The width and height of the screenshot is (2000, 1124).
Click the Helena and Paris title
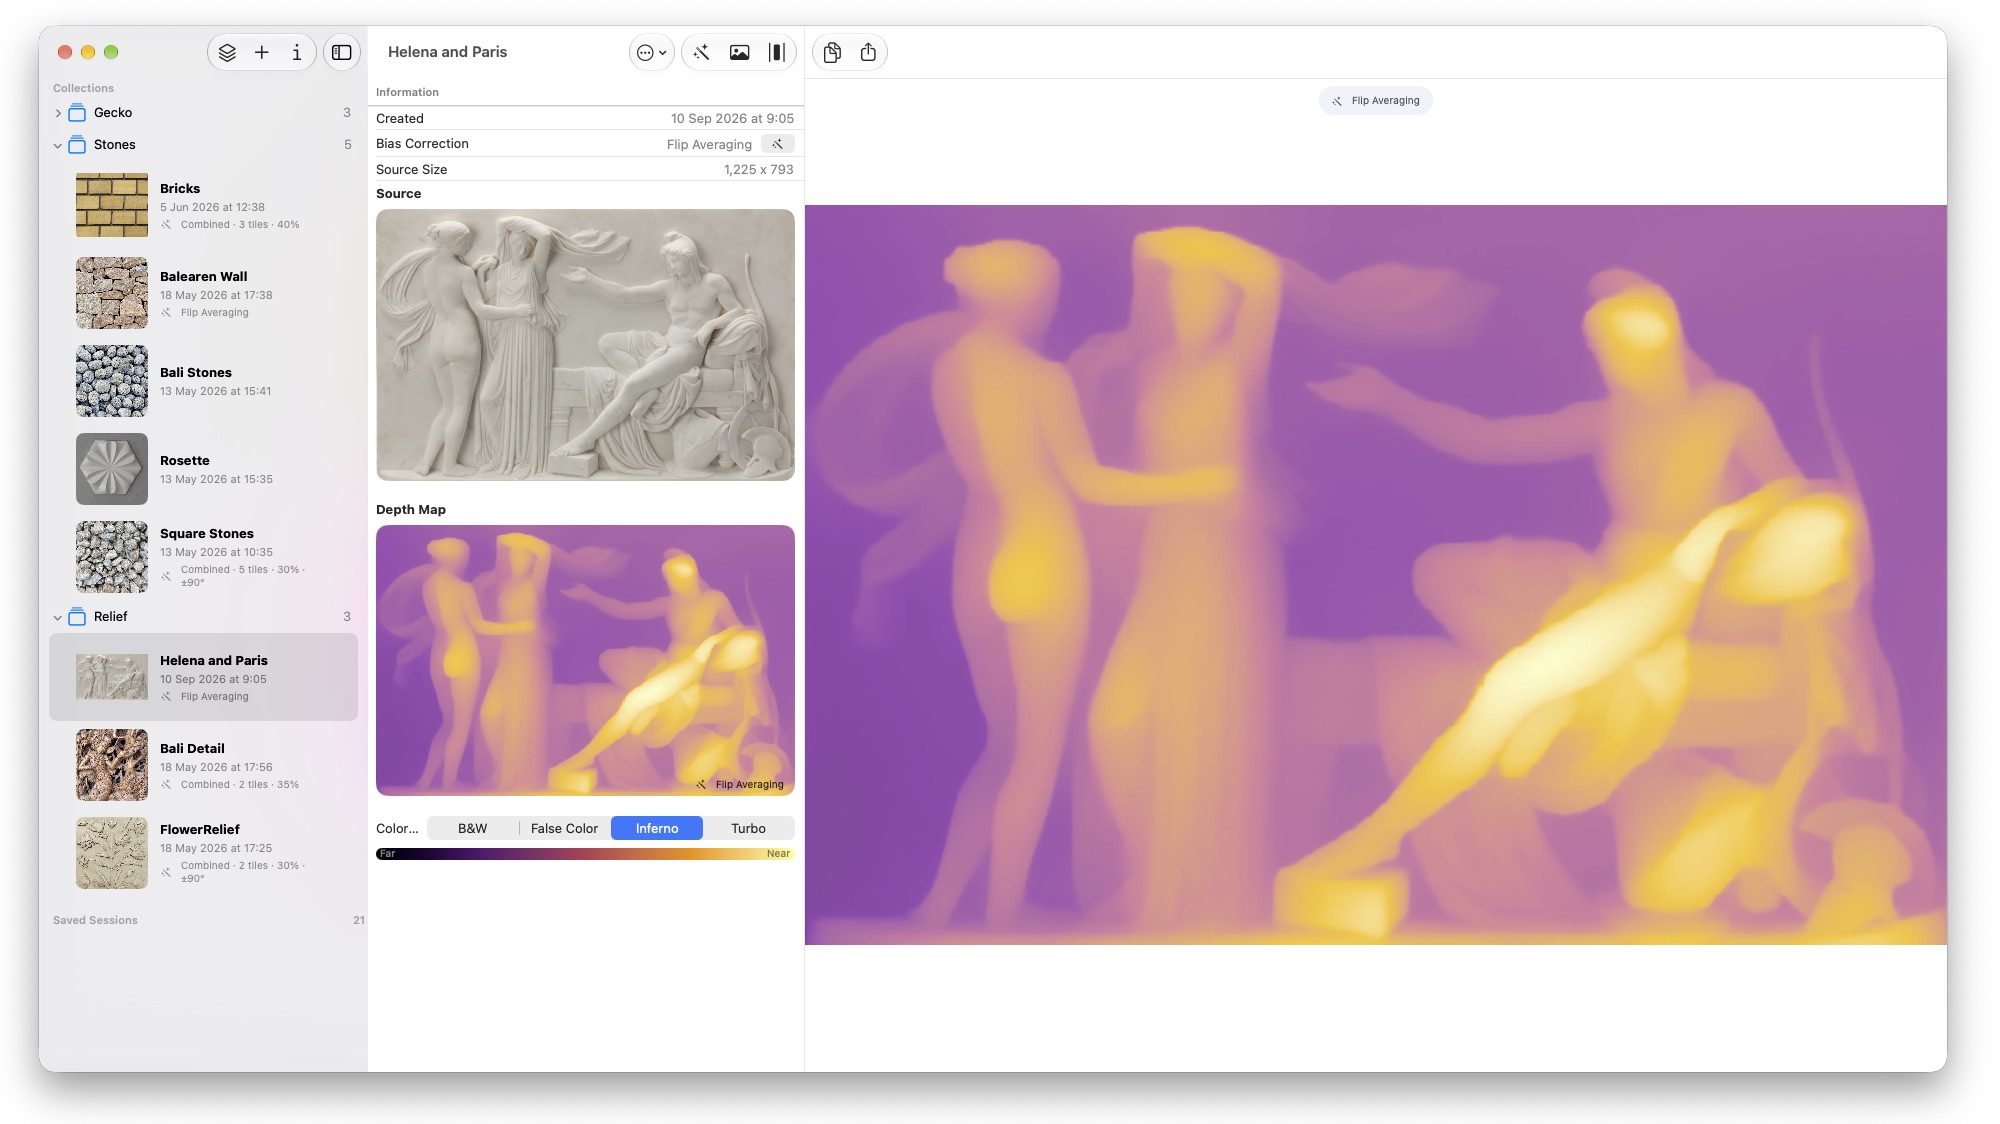[447, 52]
